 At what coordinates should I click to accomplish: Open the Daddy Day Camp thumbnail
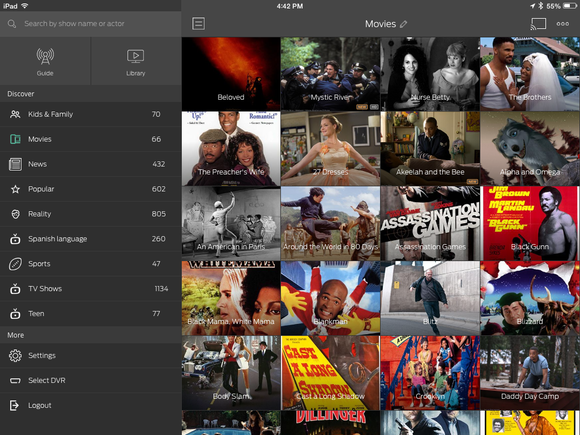(x=530, y=372)
